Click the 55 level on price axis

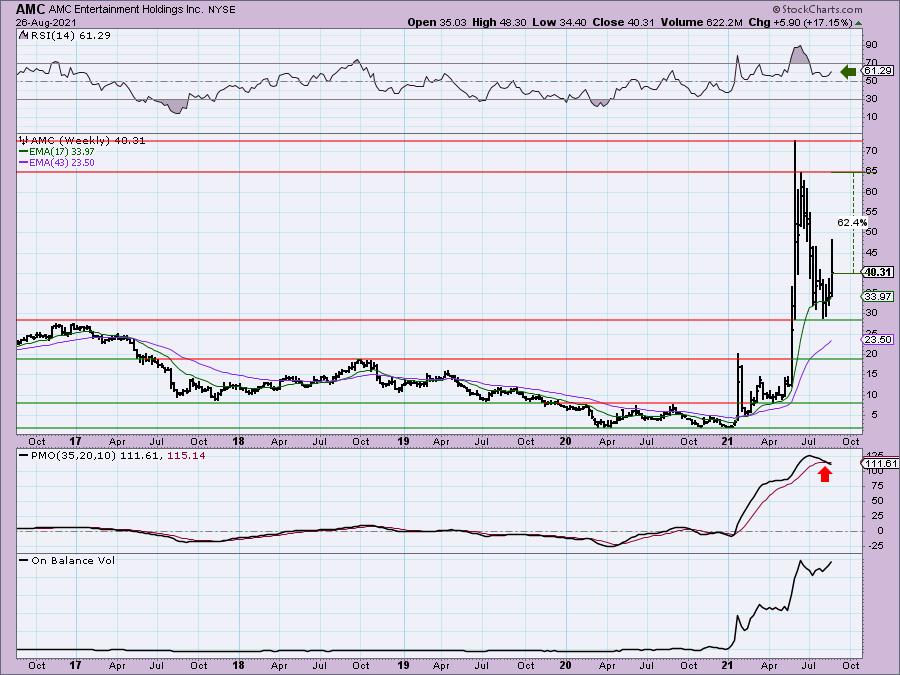coord(871,212)
